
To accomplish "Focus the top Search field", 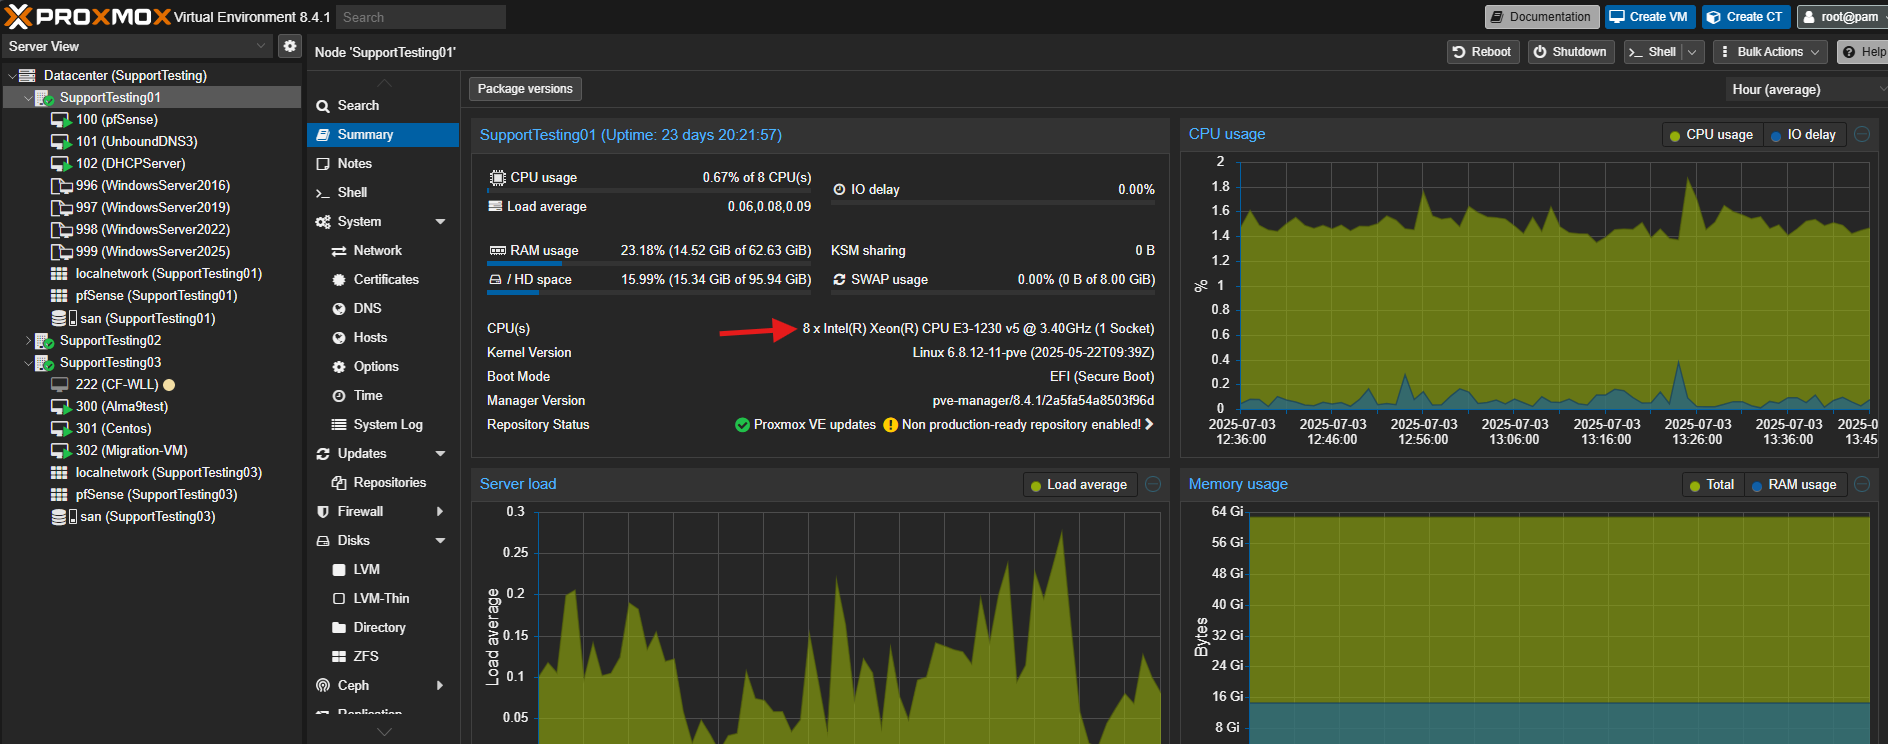I will pyautogui.click(x=420, y=17).
